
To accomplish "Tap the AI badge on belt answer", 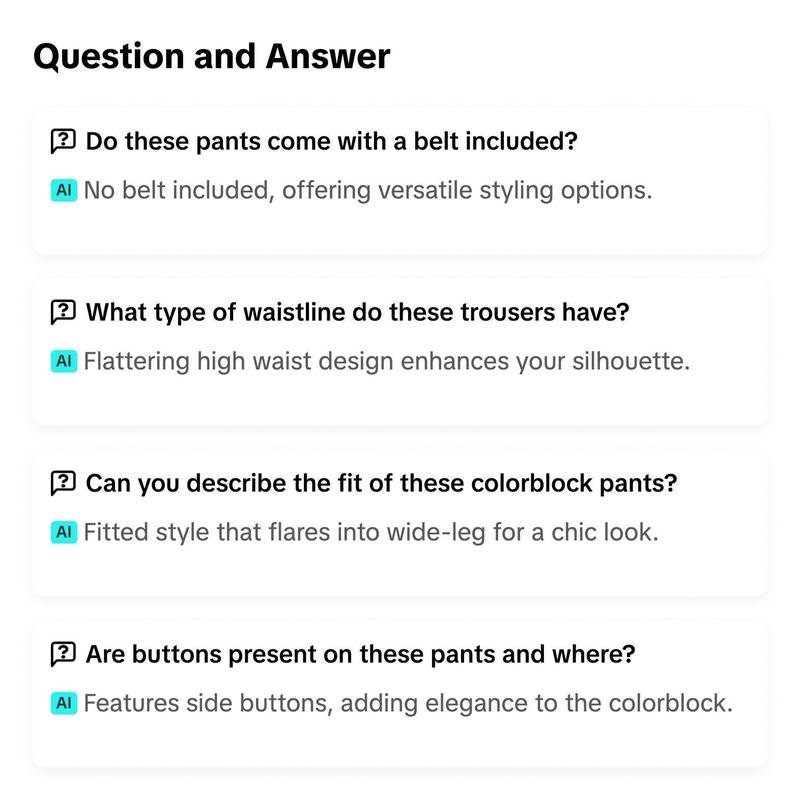I will coord(64,190).
